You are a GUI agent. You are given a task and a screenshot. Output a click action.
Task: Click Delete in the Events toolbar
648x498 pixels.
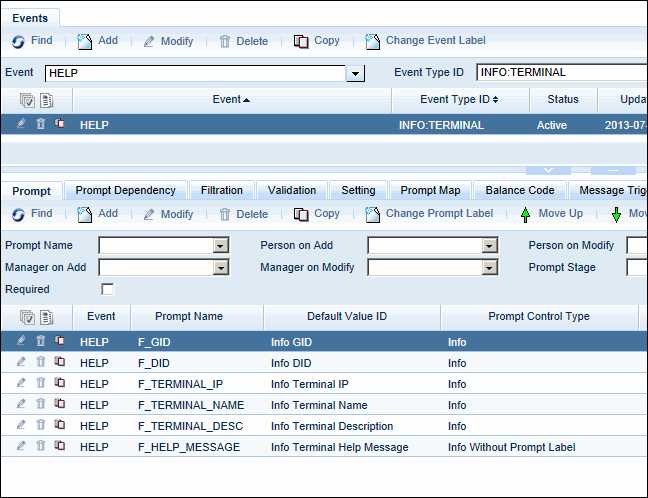(243, 41)
